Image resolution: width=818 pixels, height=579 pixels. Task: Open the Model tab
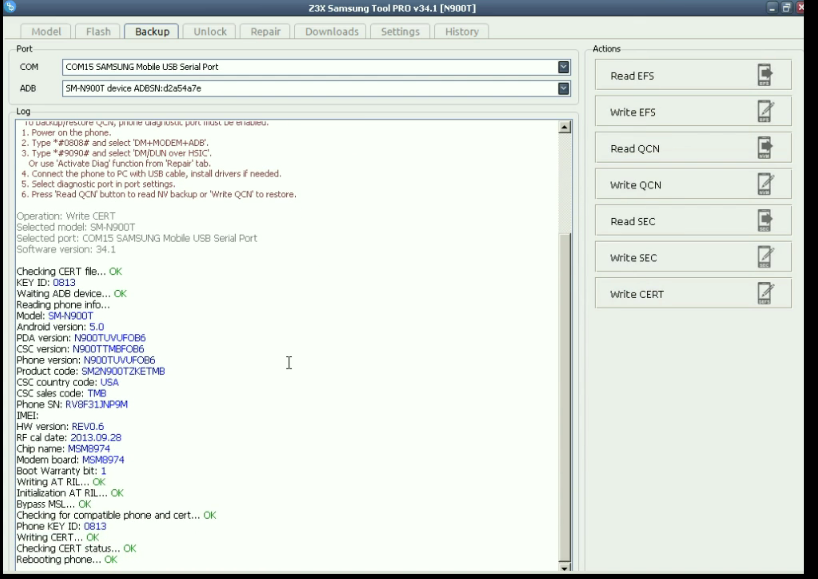[x=46, y=31]
